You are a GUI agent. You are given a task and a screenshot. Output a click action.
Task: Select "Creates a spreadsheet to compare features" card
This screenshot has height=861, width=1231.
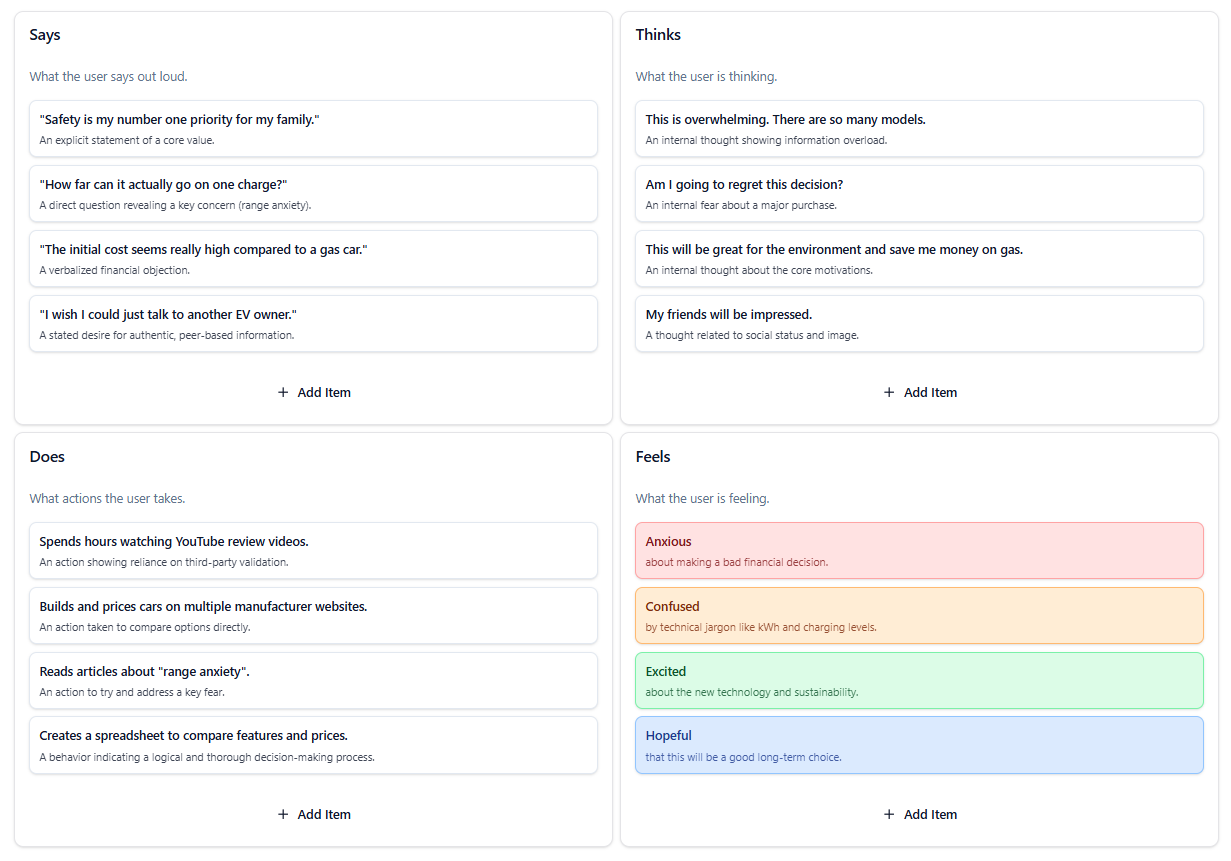[313, 745]
